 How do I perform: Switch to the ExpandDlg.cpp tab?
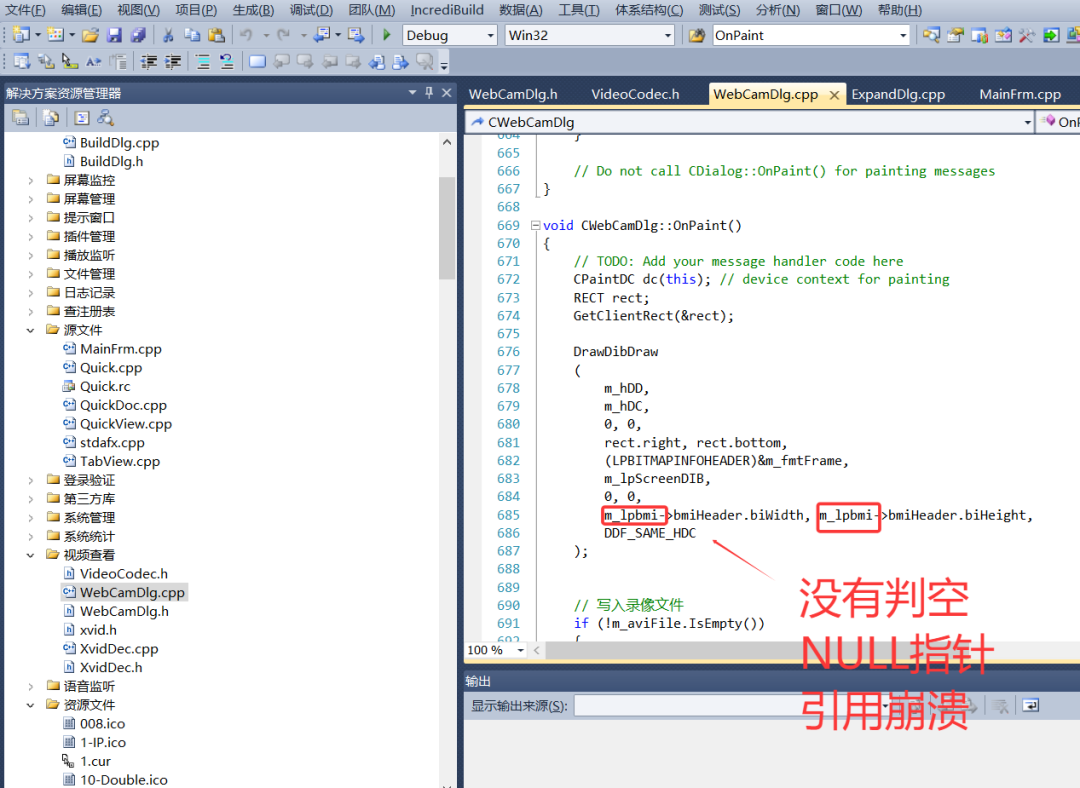tap(898, 94)
